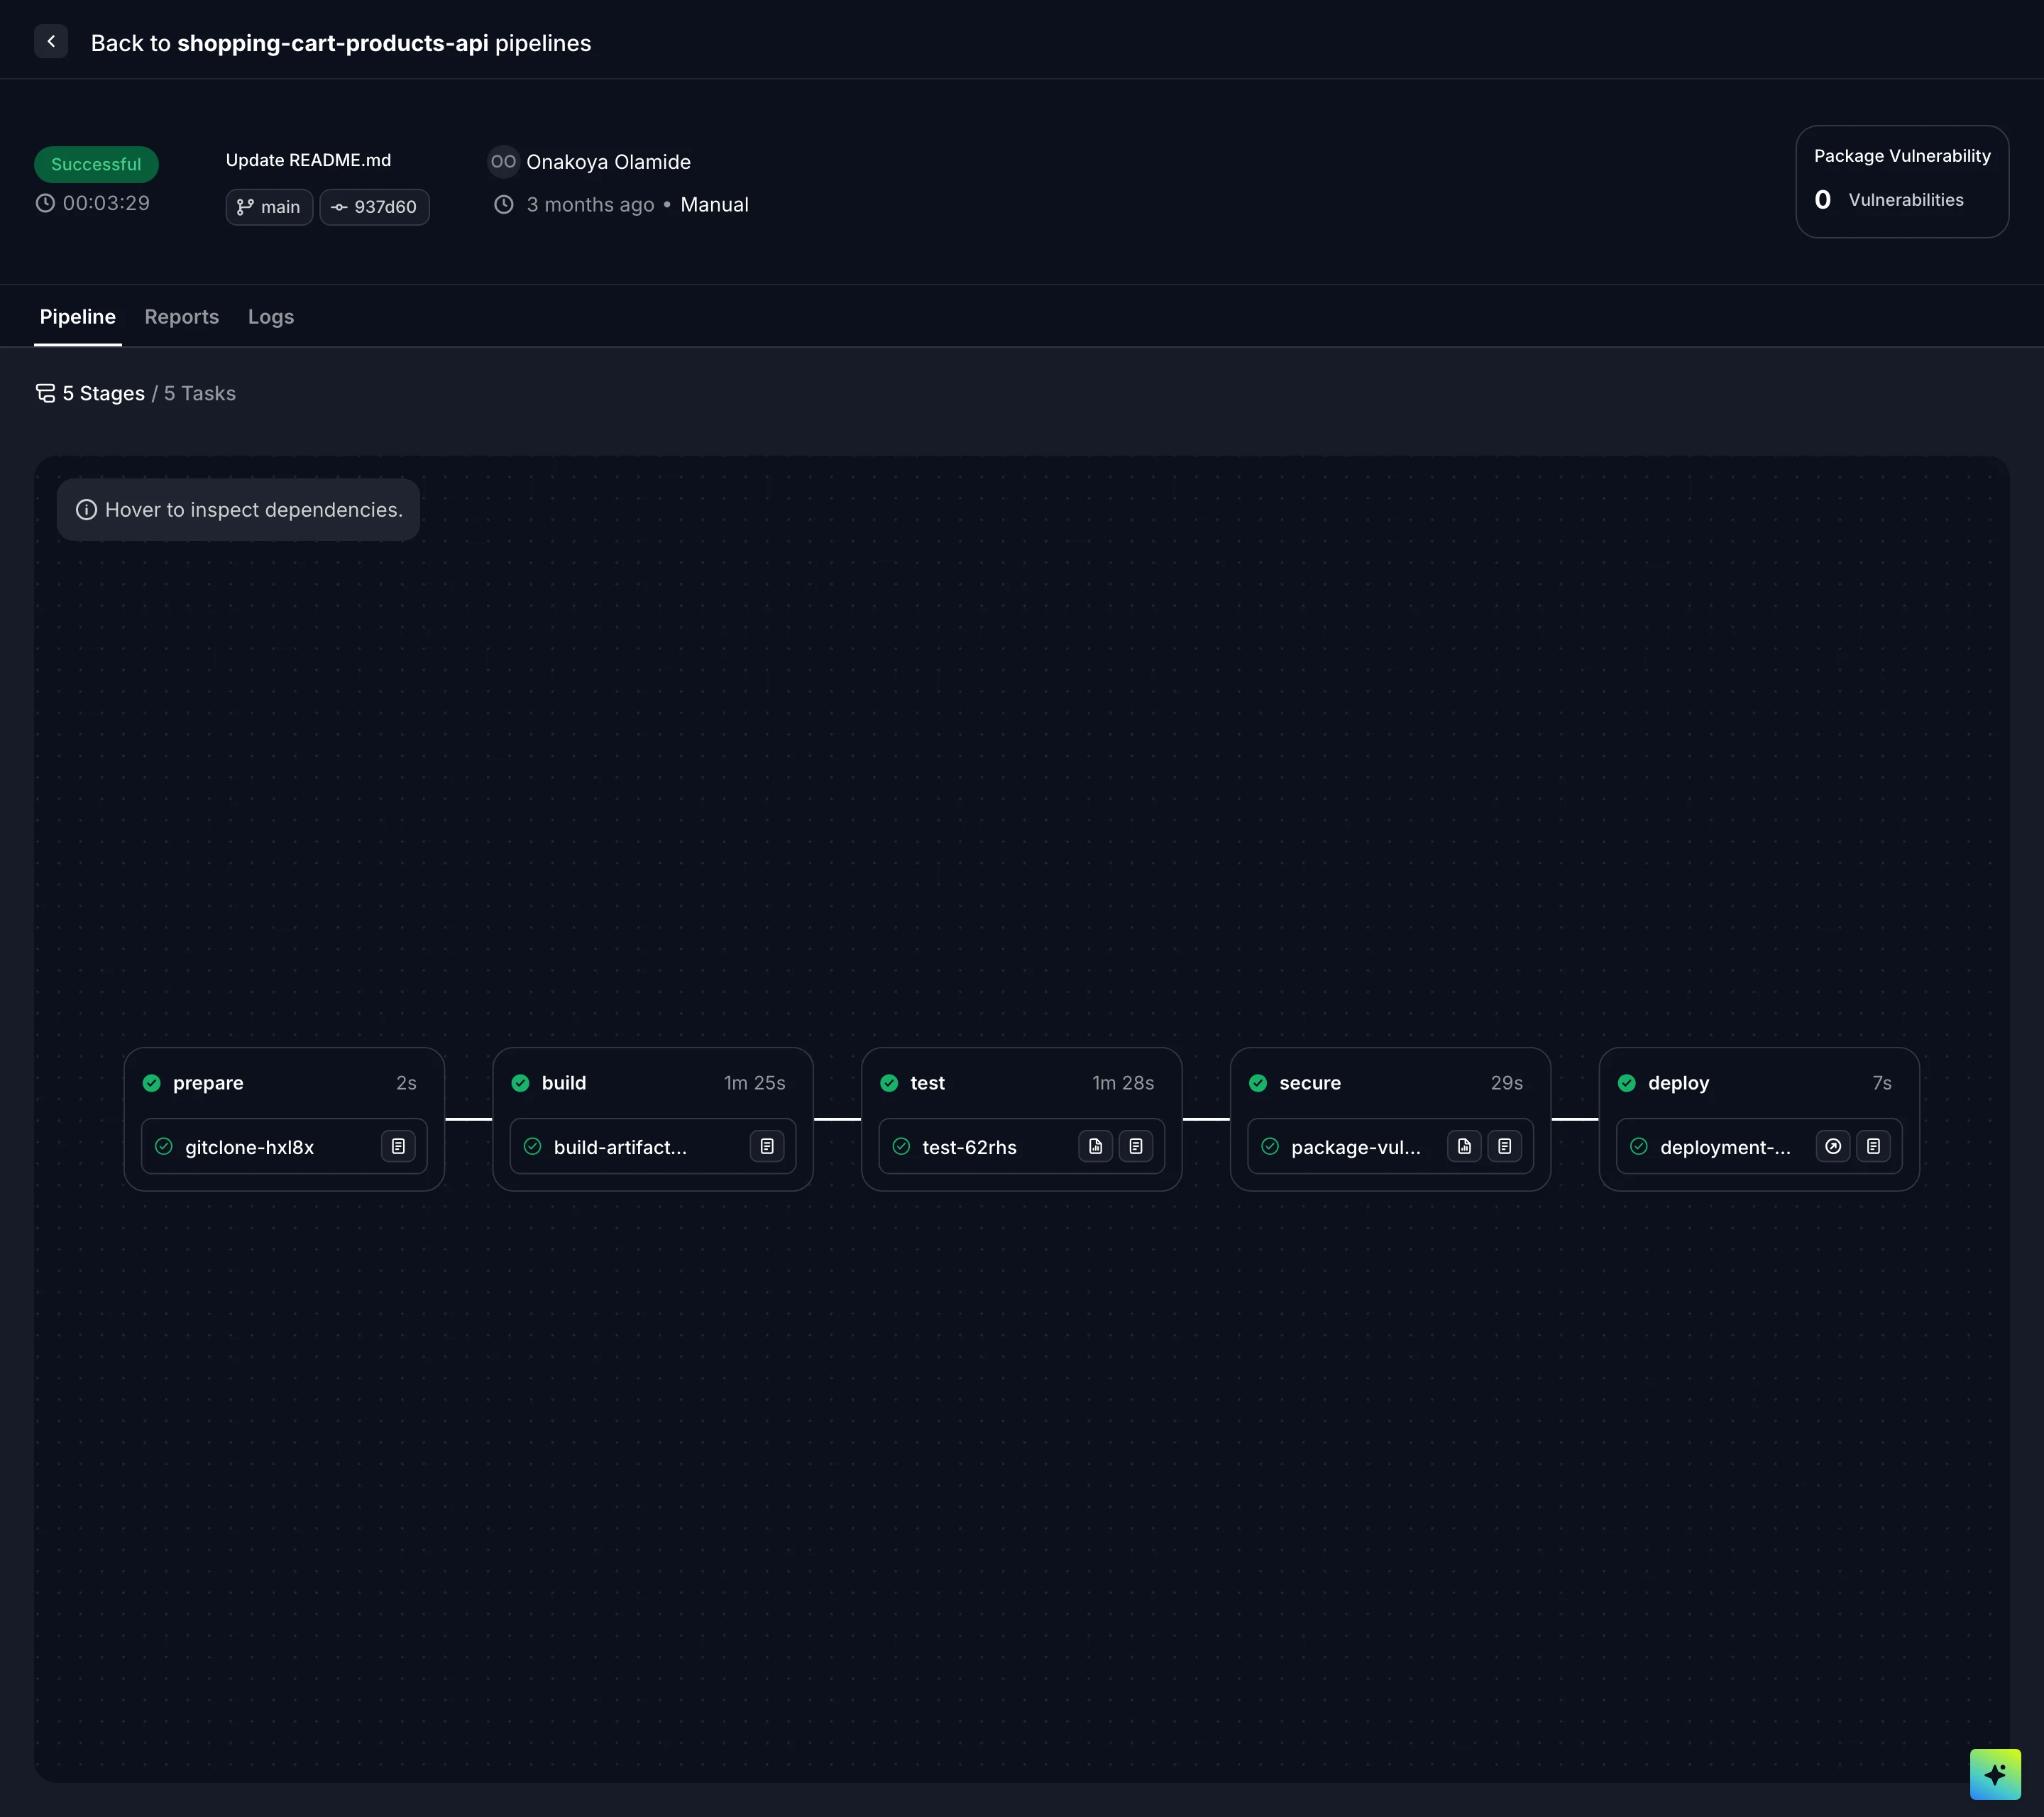
Task: Click the test stage title
Action: tap(928, 1083)
